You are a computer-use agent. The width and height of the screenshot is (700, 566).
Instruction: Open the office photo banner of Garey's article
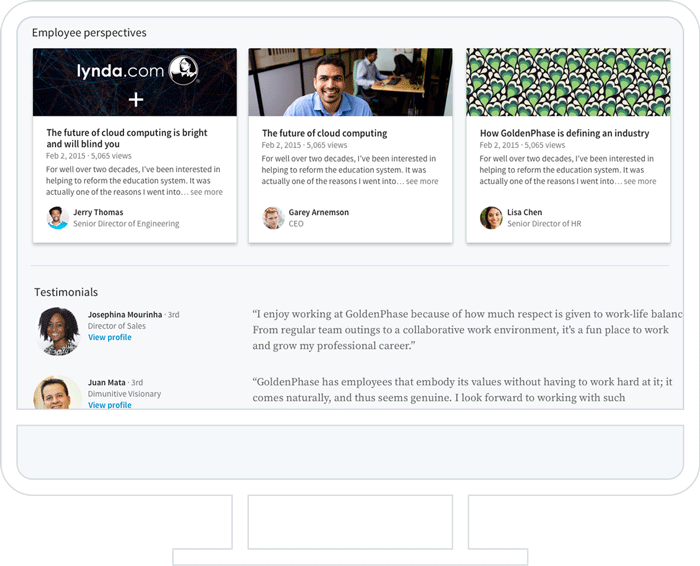pos(350,82)
